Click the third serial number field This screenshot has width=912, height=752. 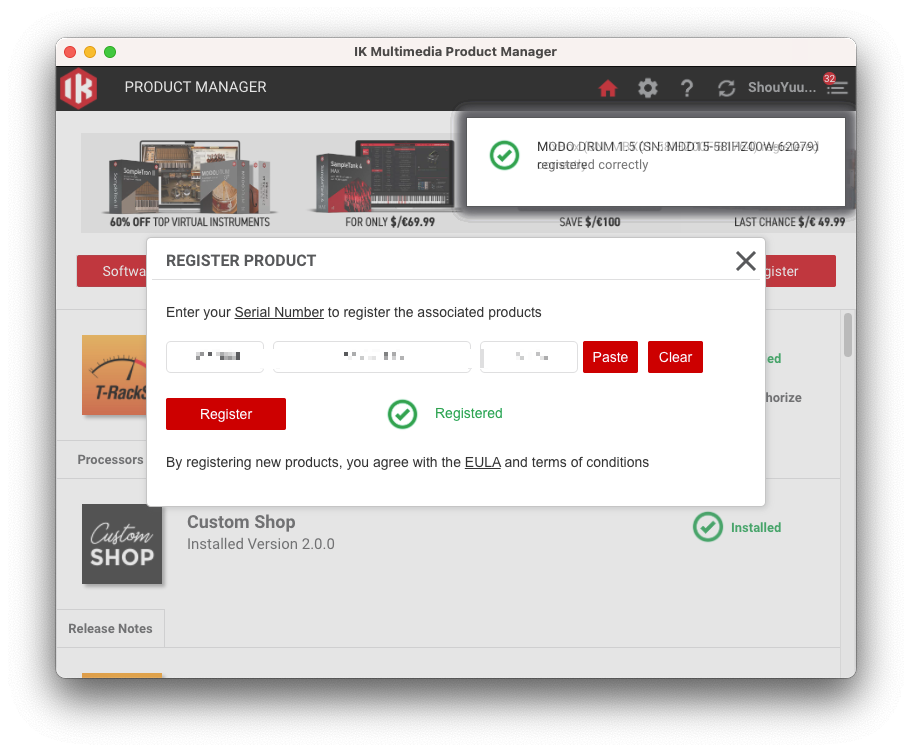tap(528, 357)
